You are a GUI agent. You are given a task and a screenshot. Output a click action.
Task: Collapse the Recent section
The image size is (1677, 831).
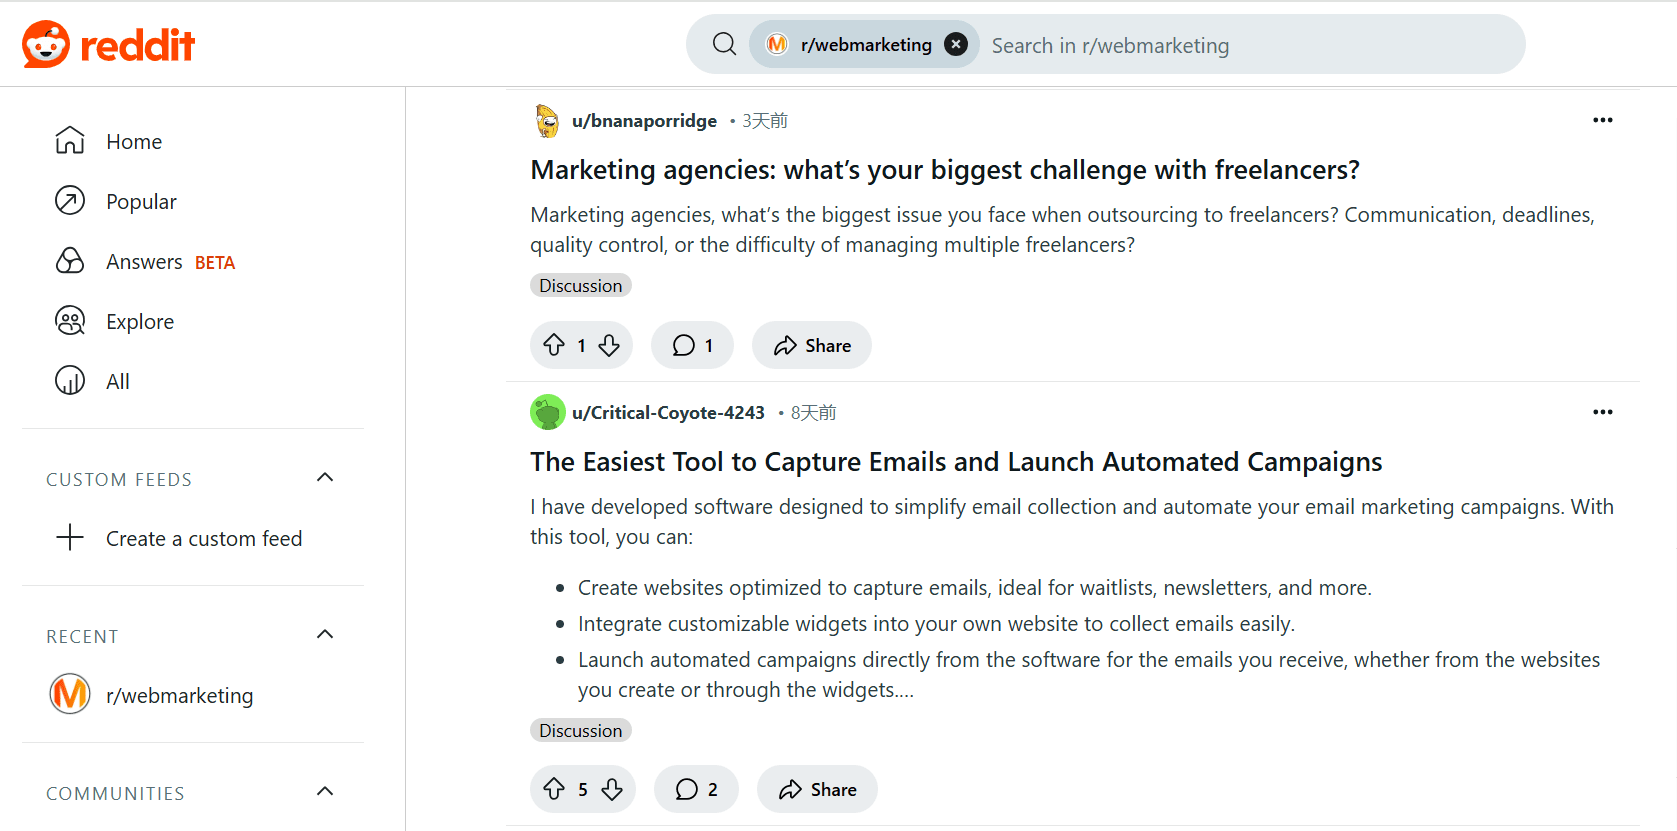[x=325, y=635]
